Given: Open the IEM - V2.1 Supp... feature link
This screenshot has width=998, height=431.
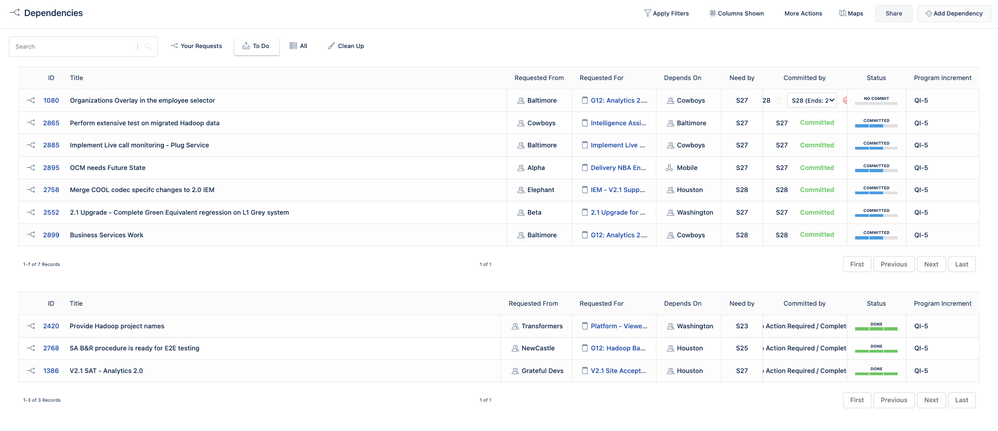Looking at the screenshot, I should pos(618,190).
